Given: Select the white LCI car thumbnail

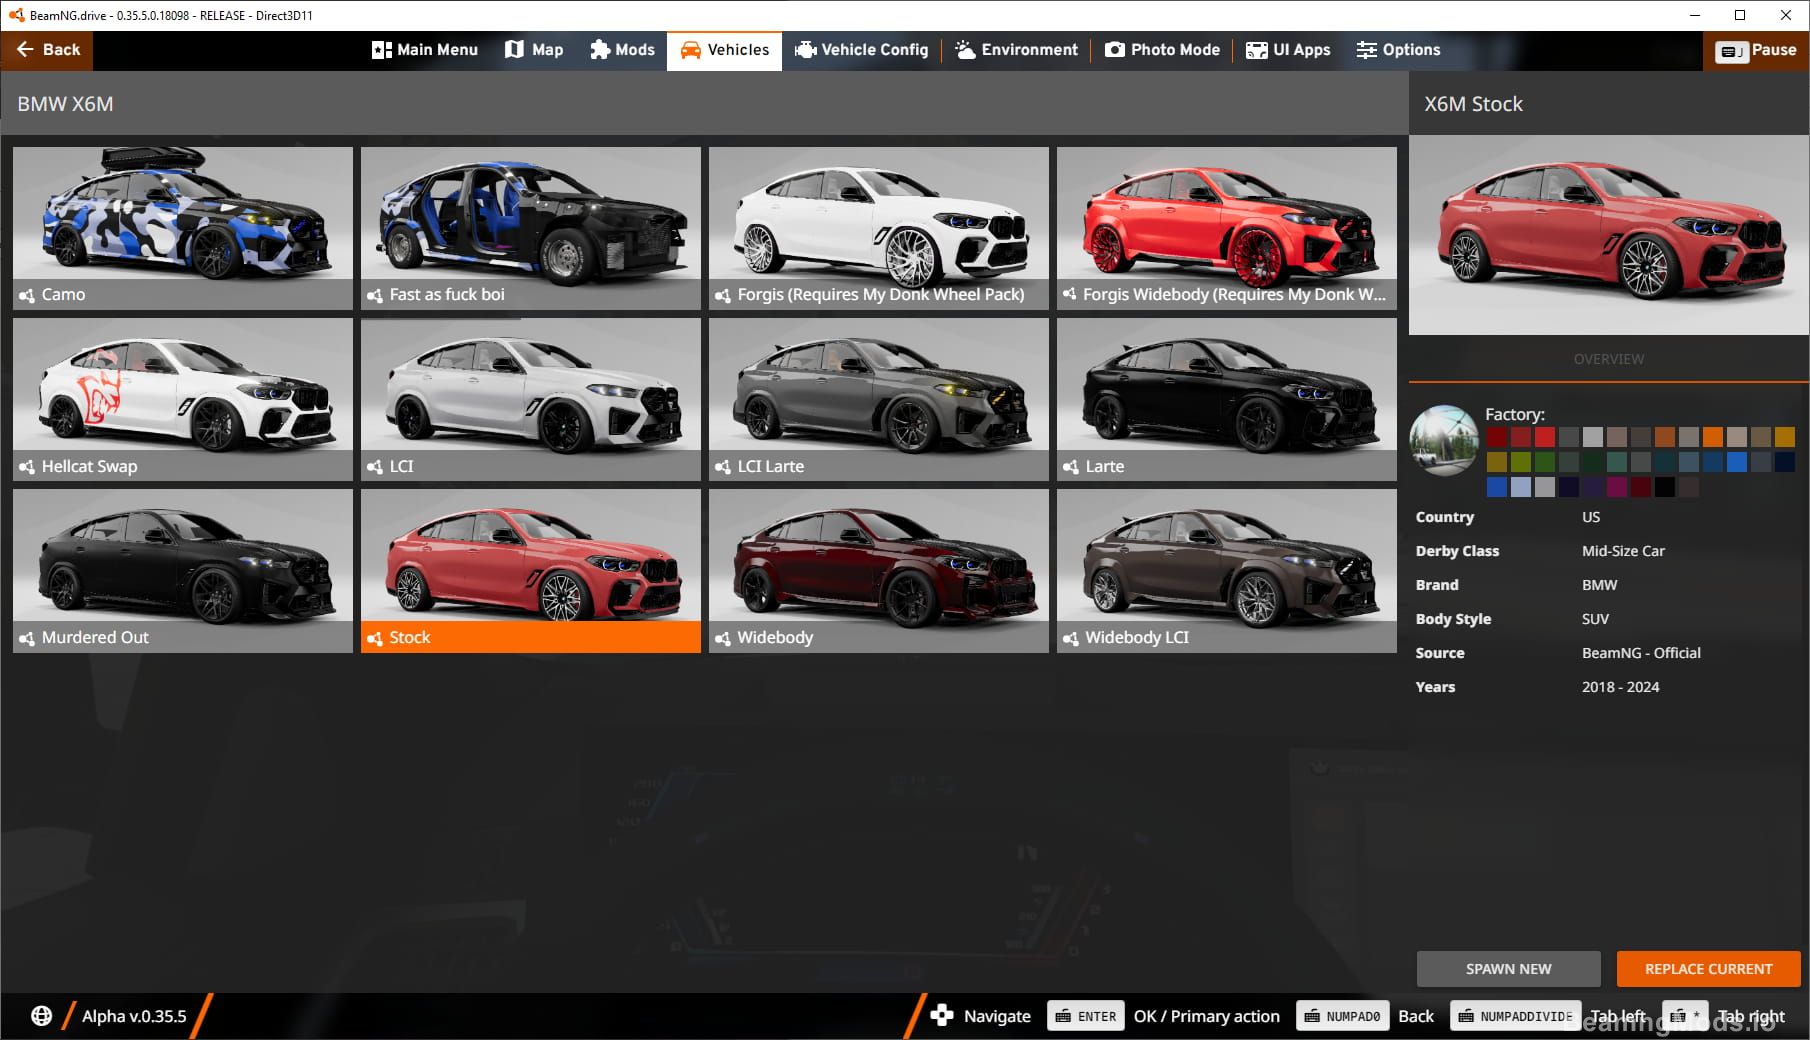Looking at the screenshot, I should [531, 399].
